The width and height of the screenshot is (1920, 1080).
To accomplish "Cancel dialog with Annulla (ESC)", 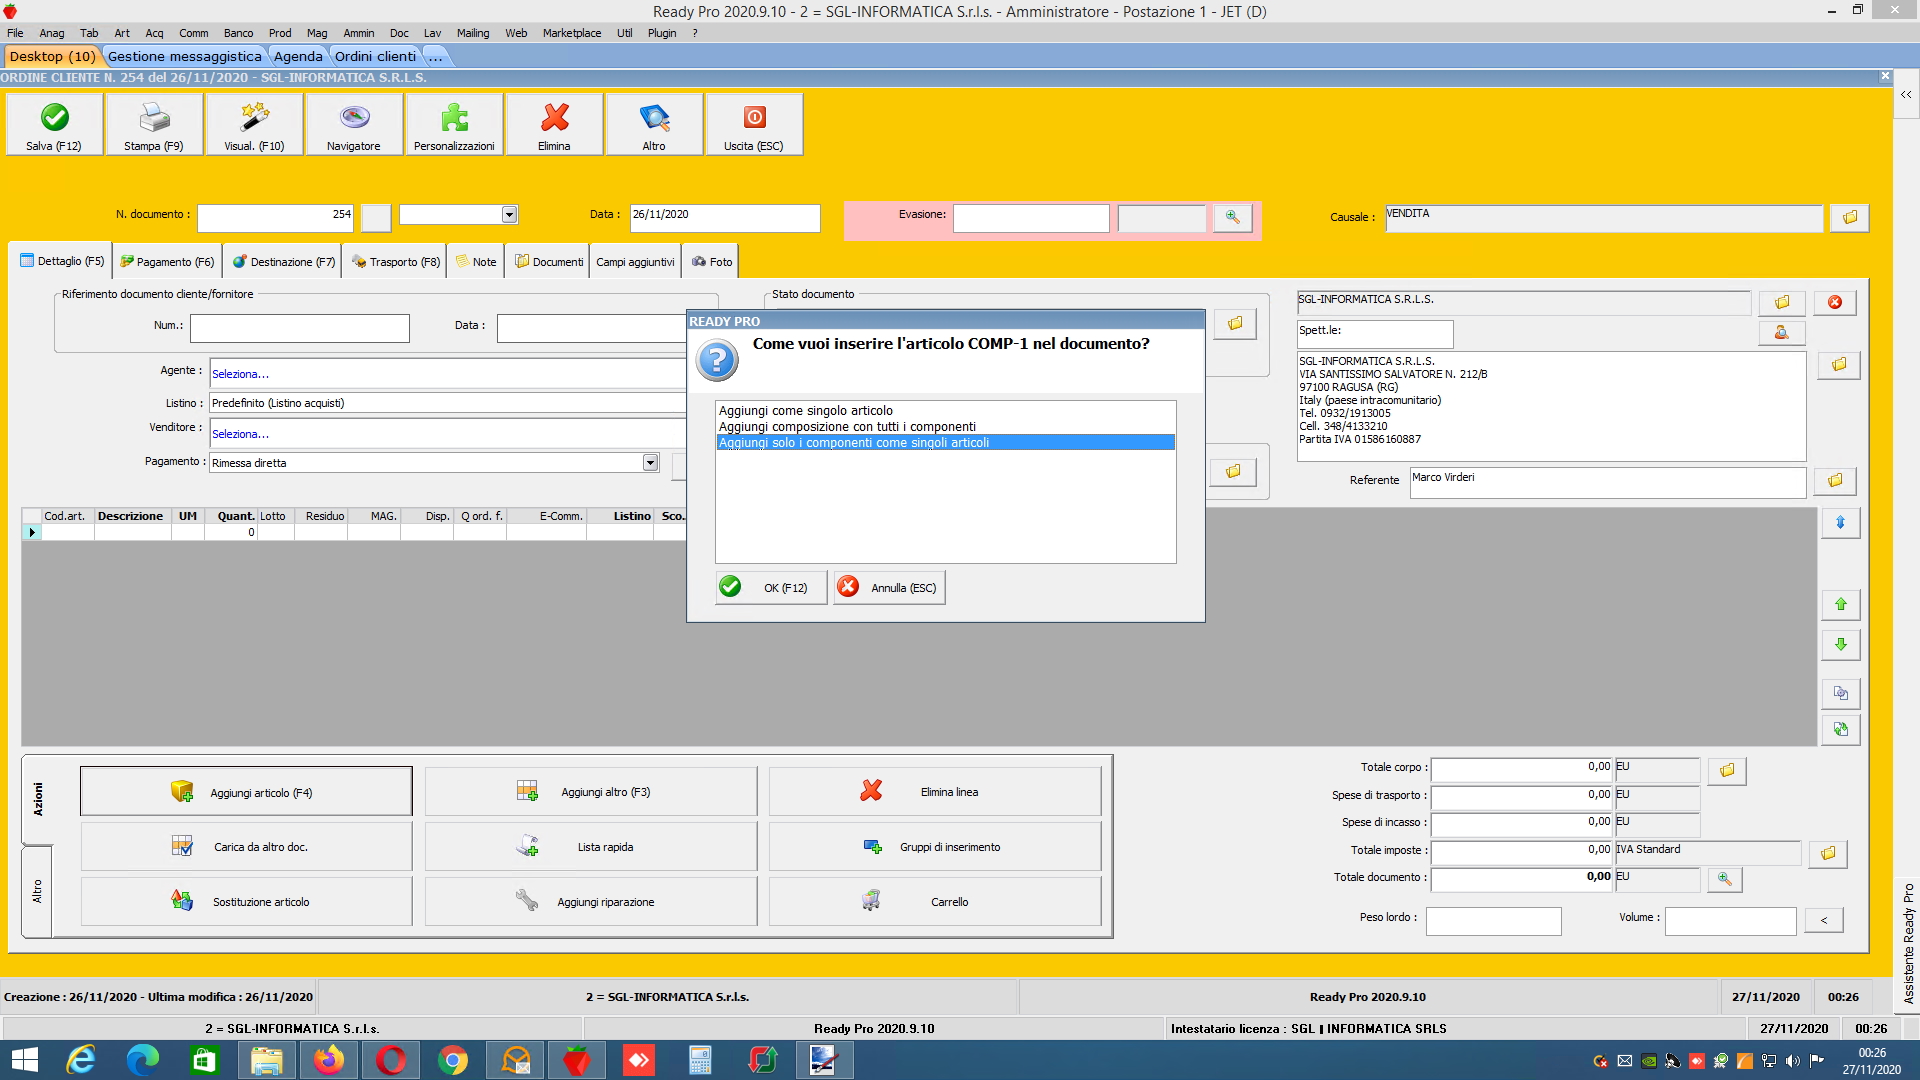I will 889,588.
